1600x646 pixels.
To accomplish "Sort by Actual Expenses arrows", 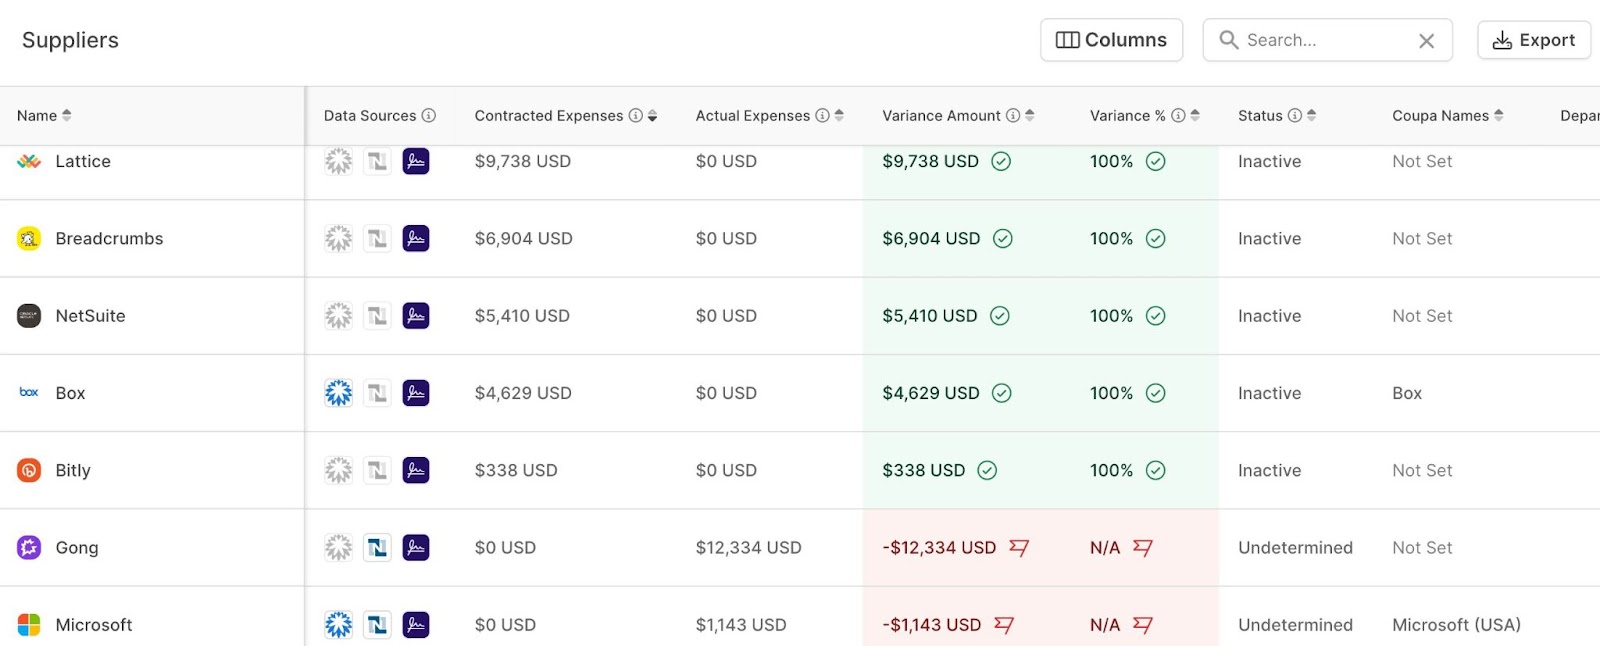I will pos(839,116).
